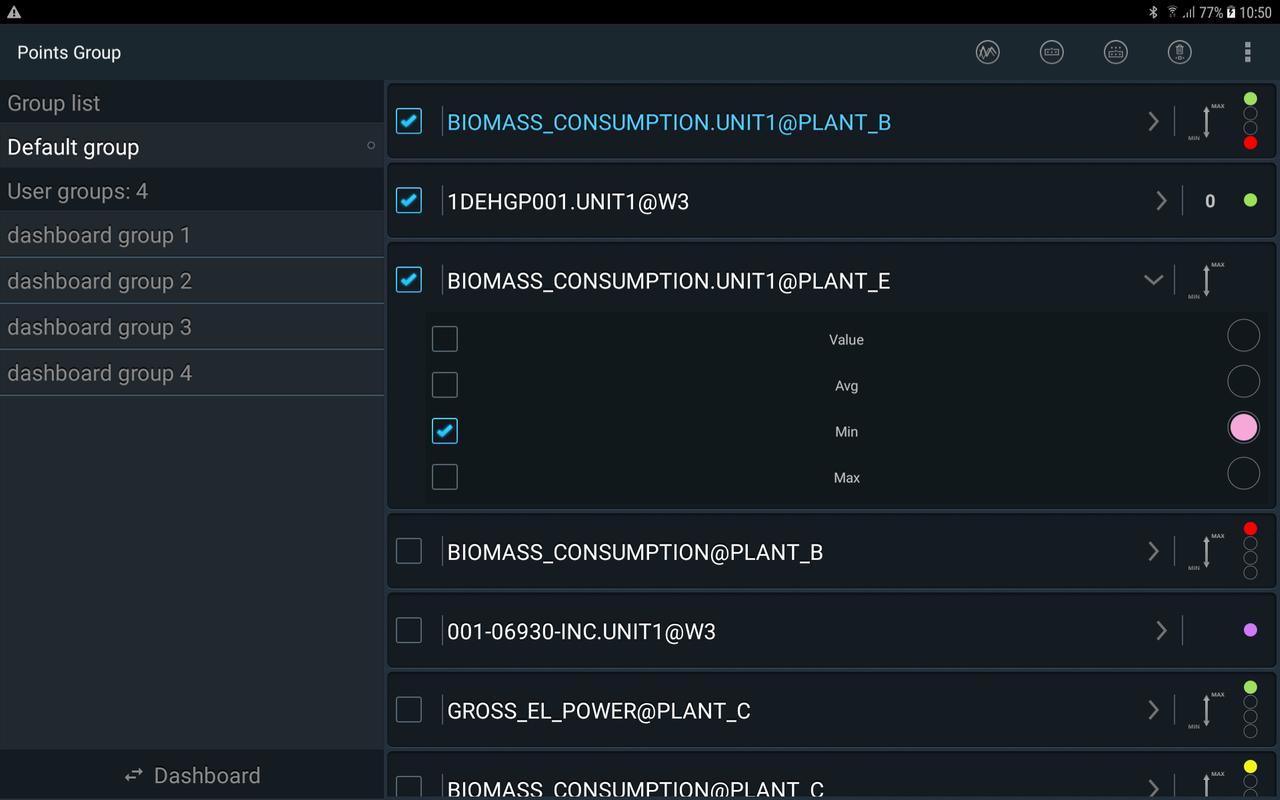Open dashboard group 1
The height and width of the screenshot is (800, 1280).
pyautogui.click(x=192, y=235)
